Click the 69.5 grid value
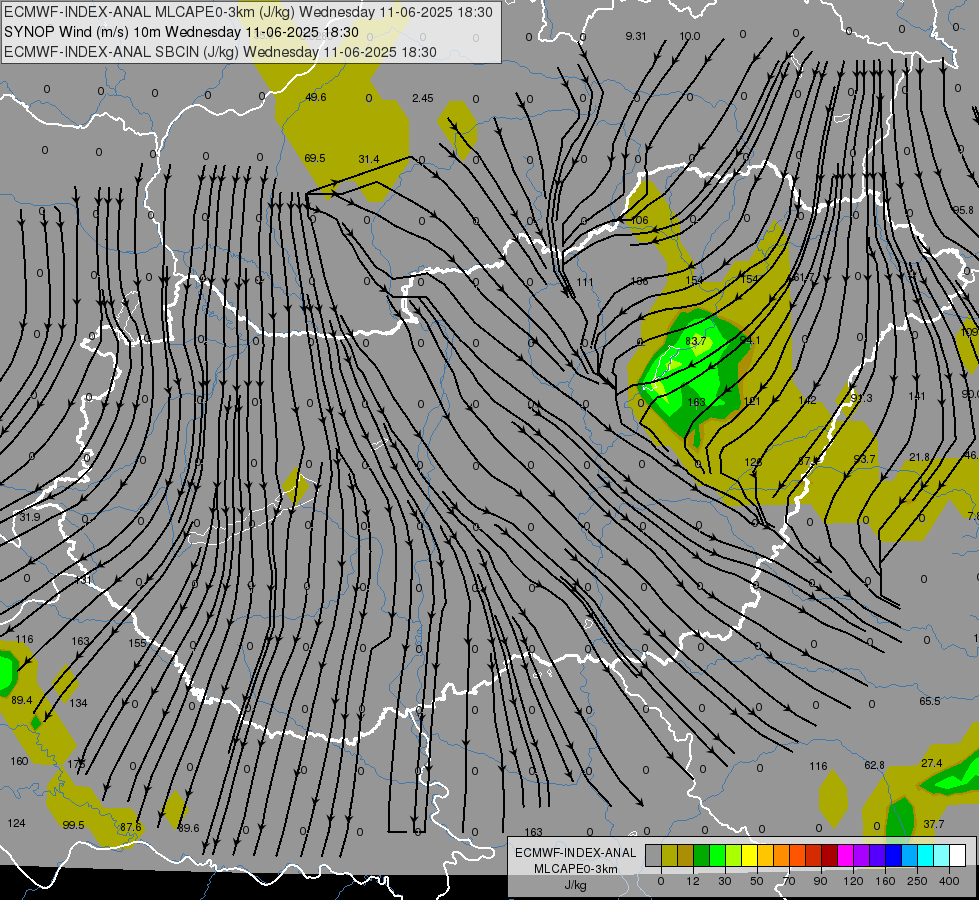 point(315,158)
